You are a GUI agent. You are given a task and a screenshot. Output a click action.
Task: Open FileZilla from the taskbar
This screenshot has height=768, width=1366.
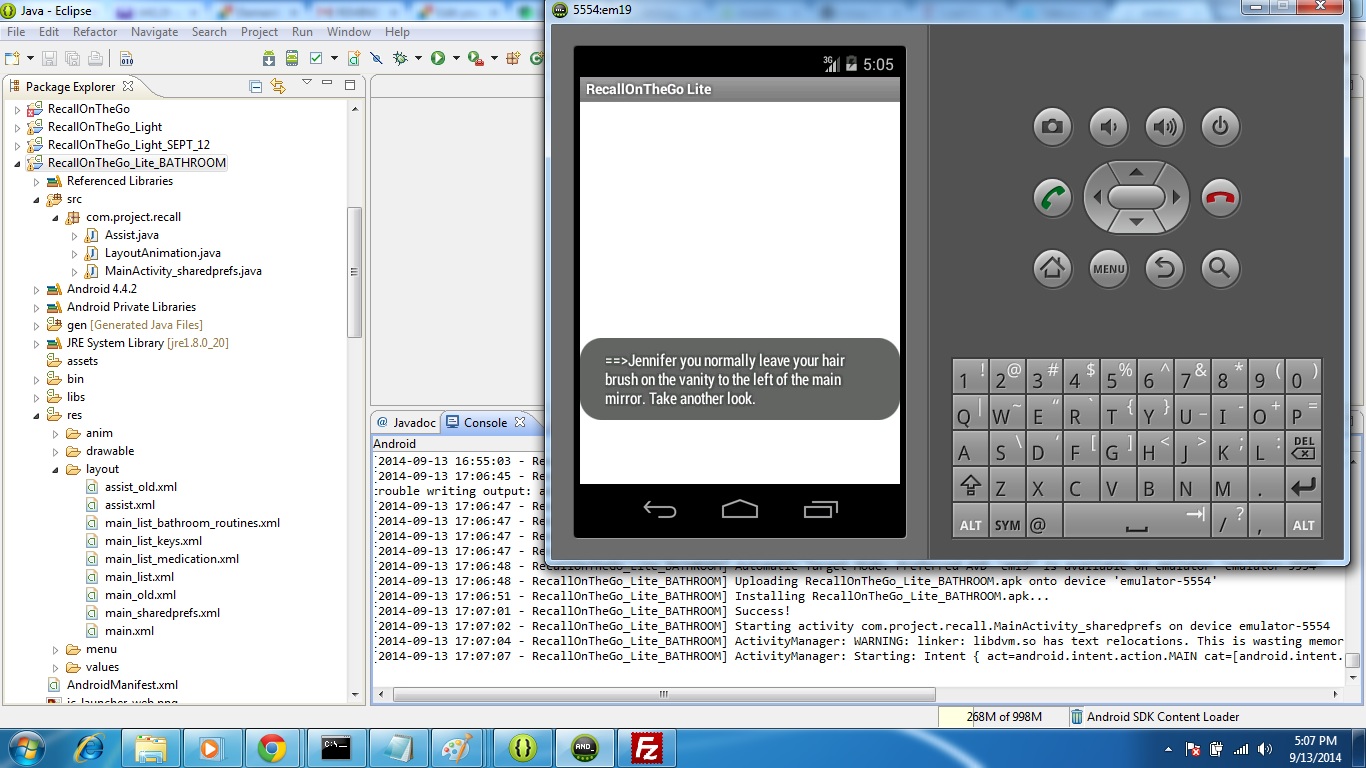[x=648, y=747]
